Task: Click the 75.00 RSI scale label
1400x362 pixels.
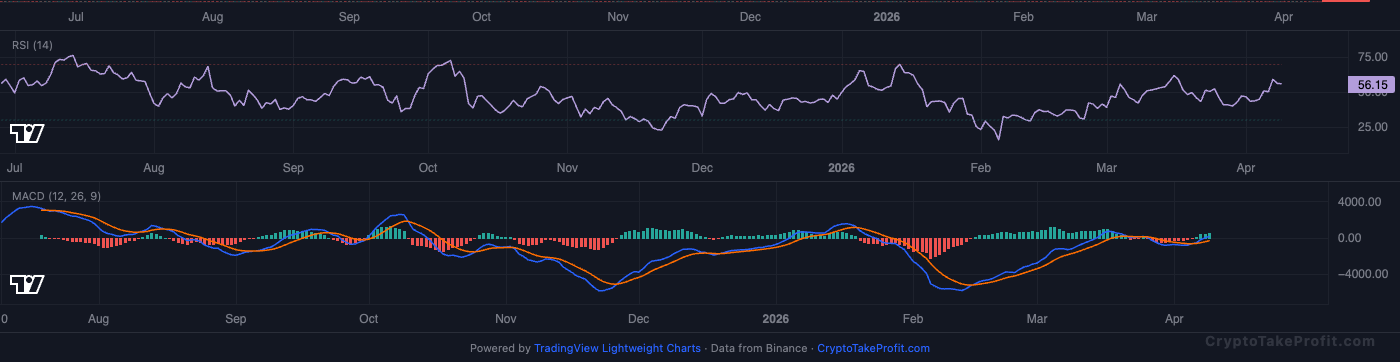Action: click(1373, 57)
